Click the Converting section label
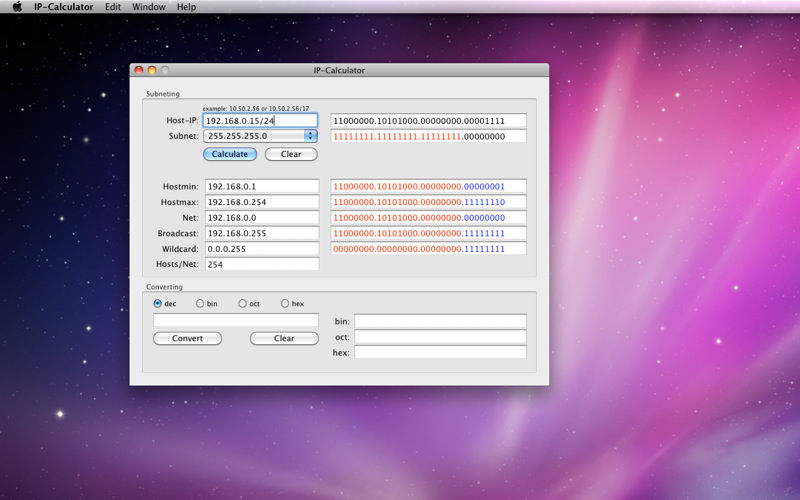The image size is (800, 500). pos(164,287)
